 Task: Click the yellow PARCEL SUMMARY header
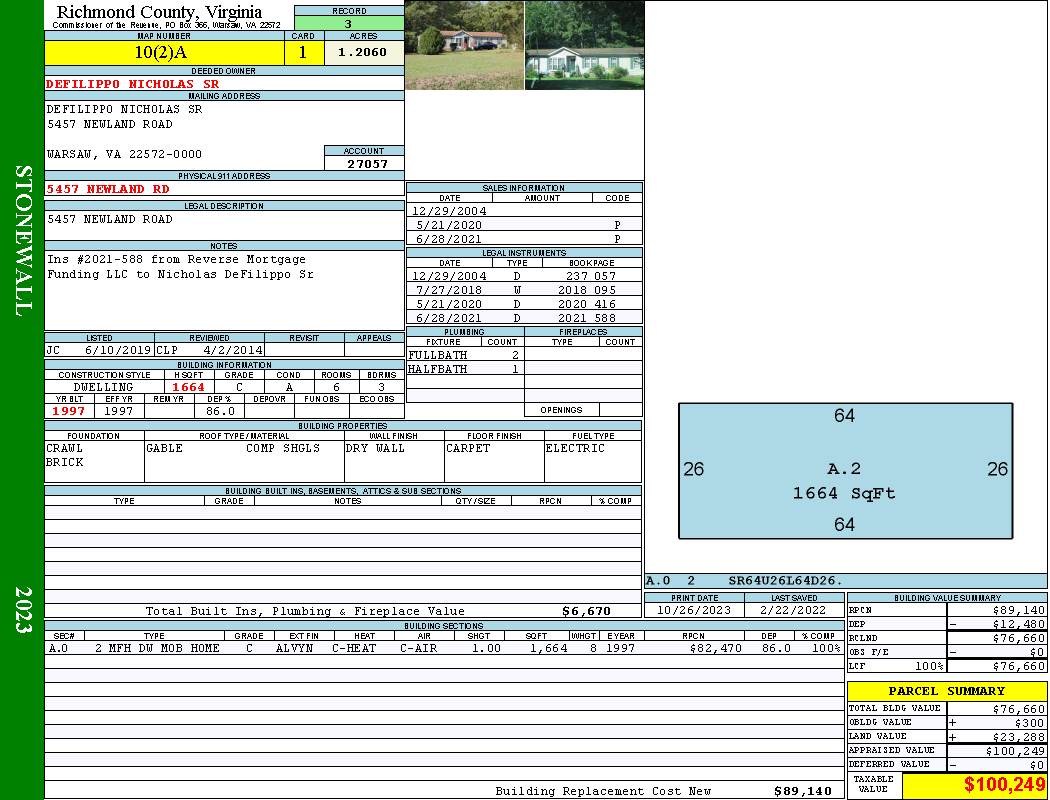pos(946,691)
